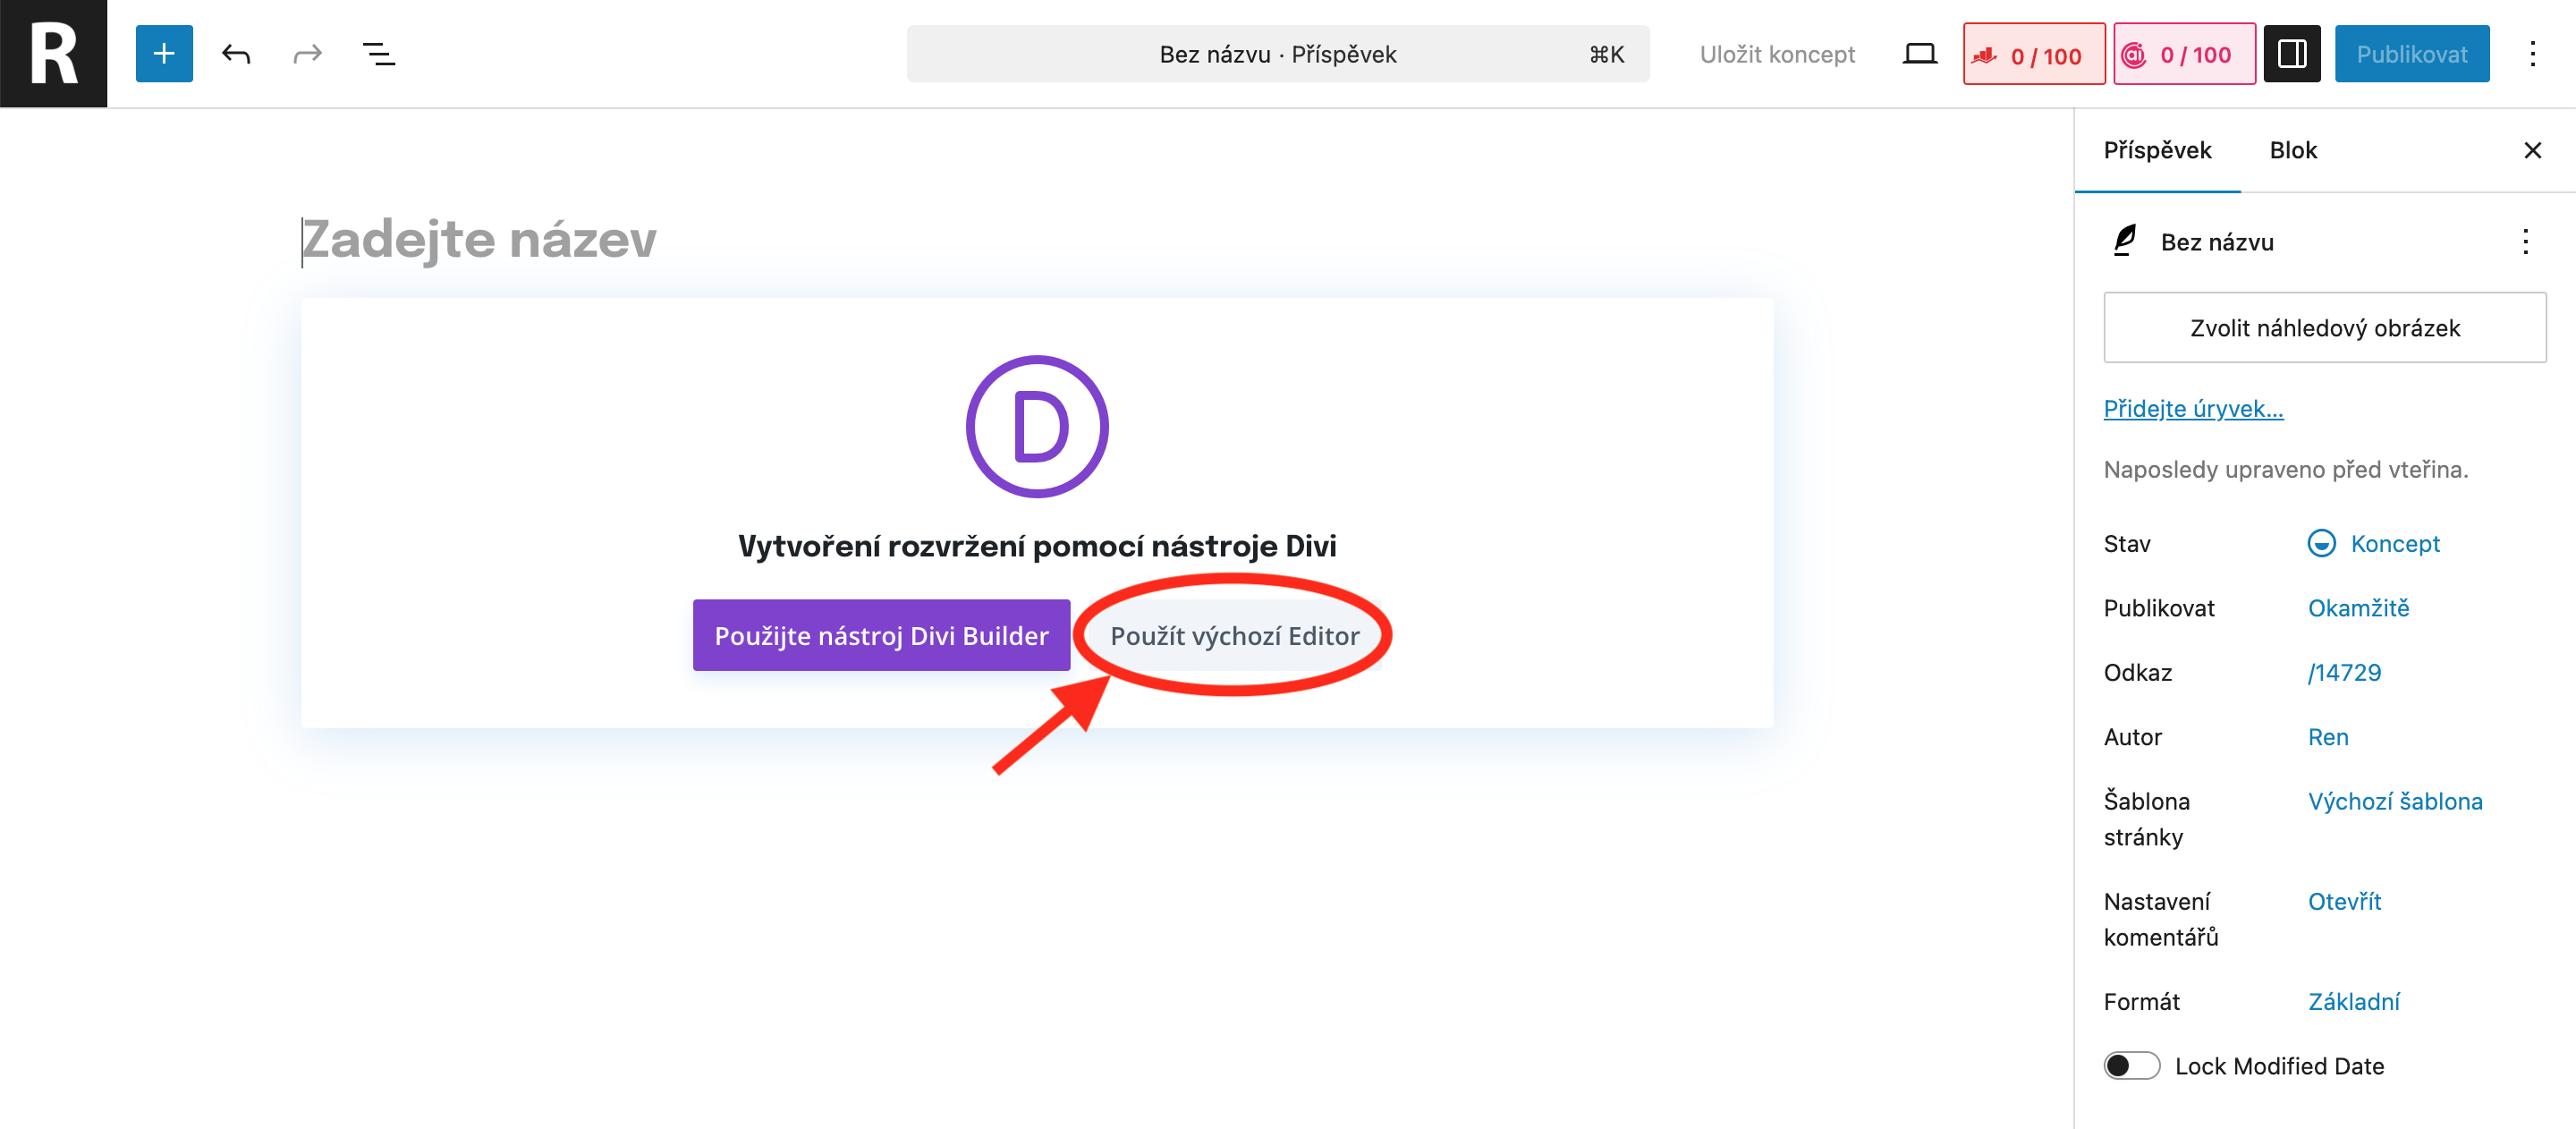Click the undo arrow icon

coord(236,54)
